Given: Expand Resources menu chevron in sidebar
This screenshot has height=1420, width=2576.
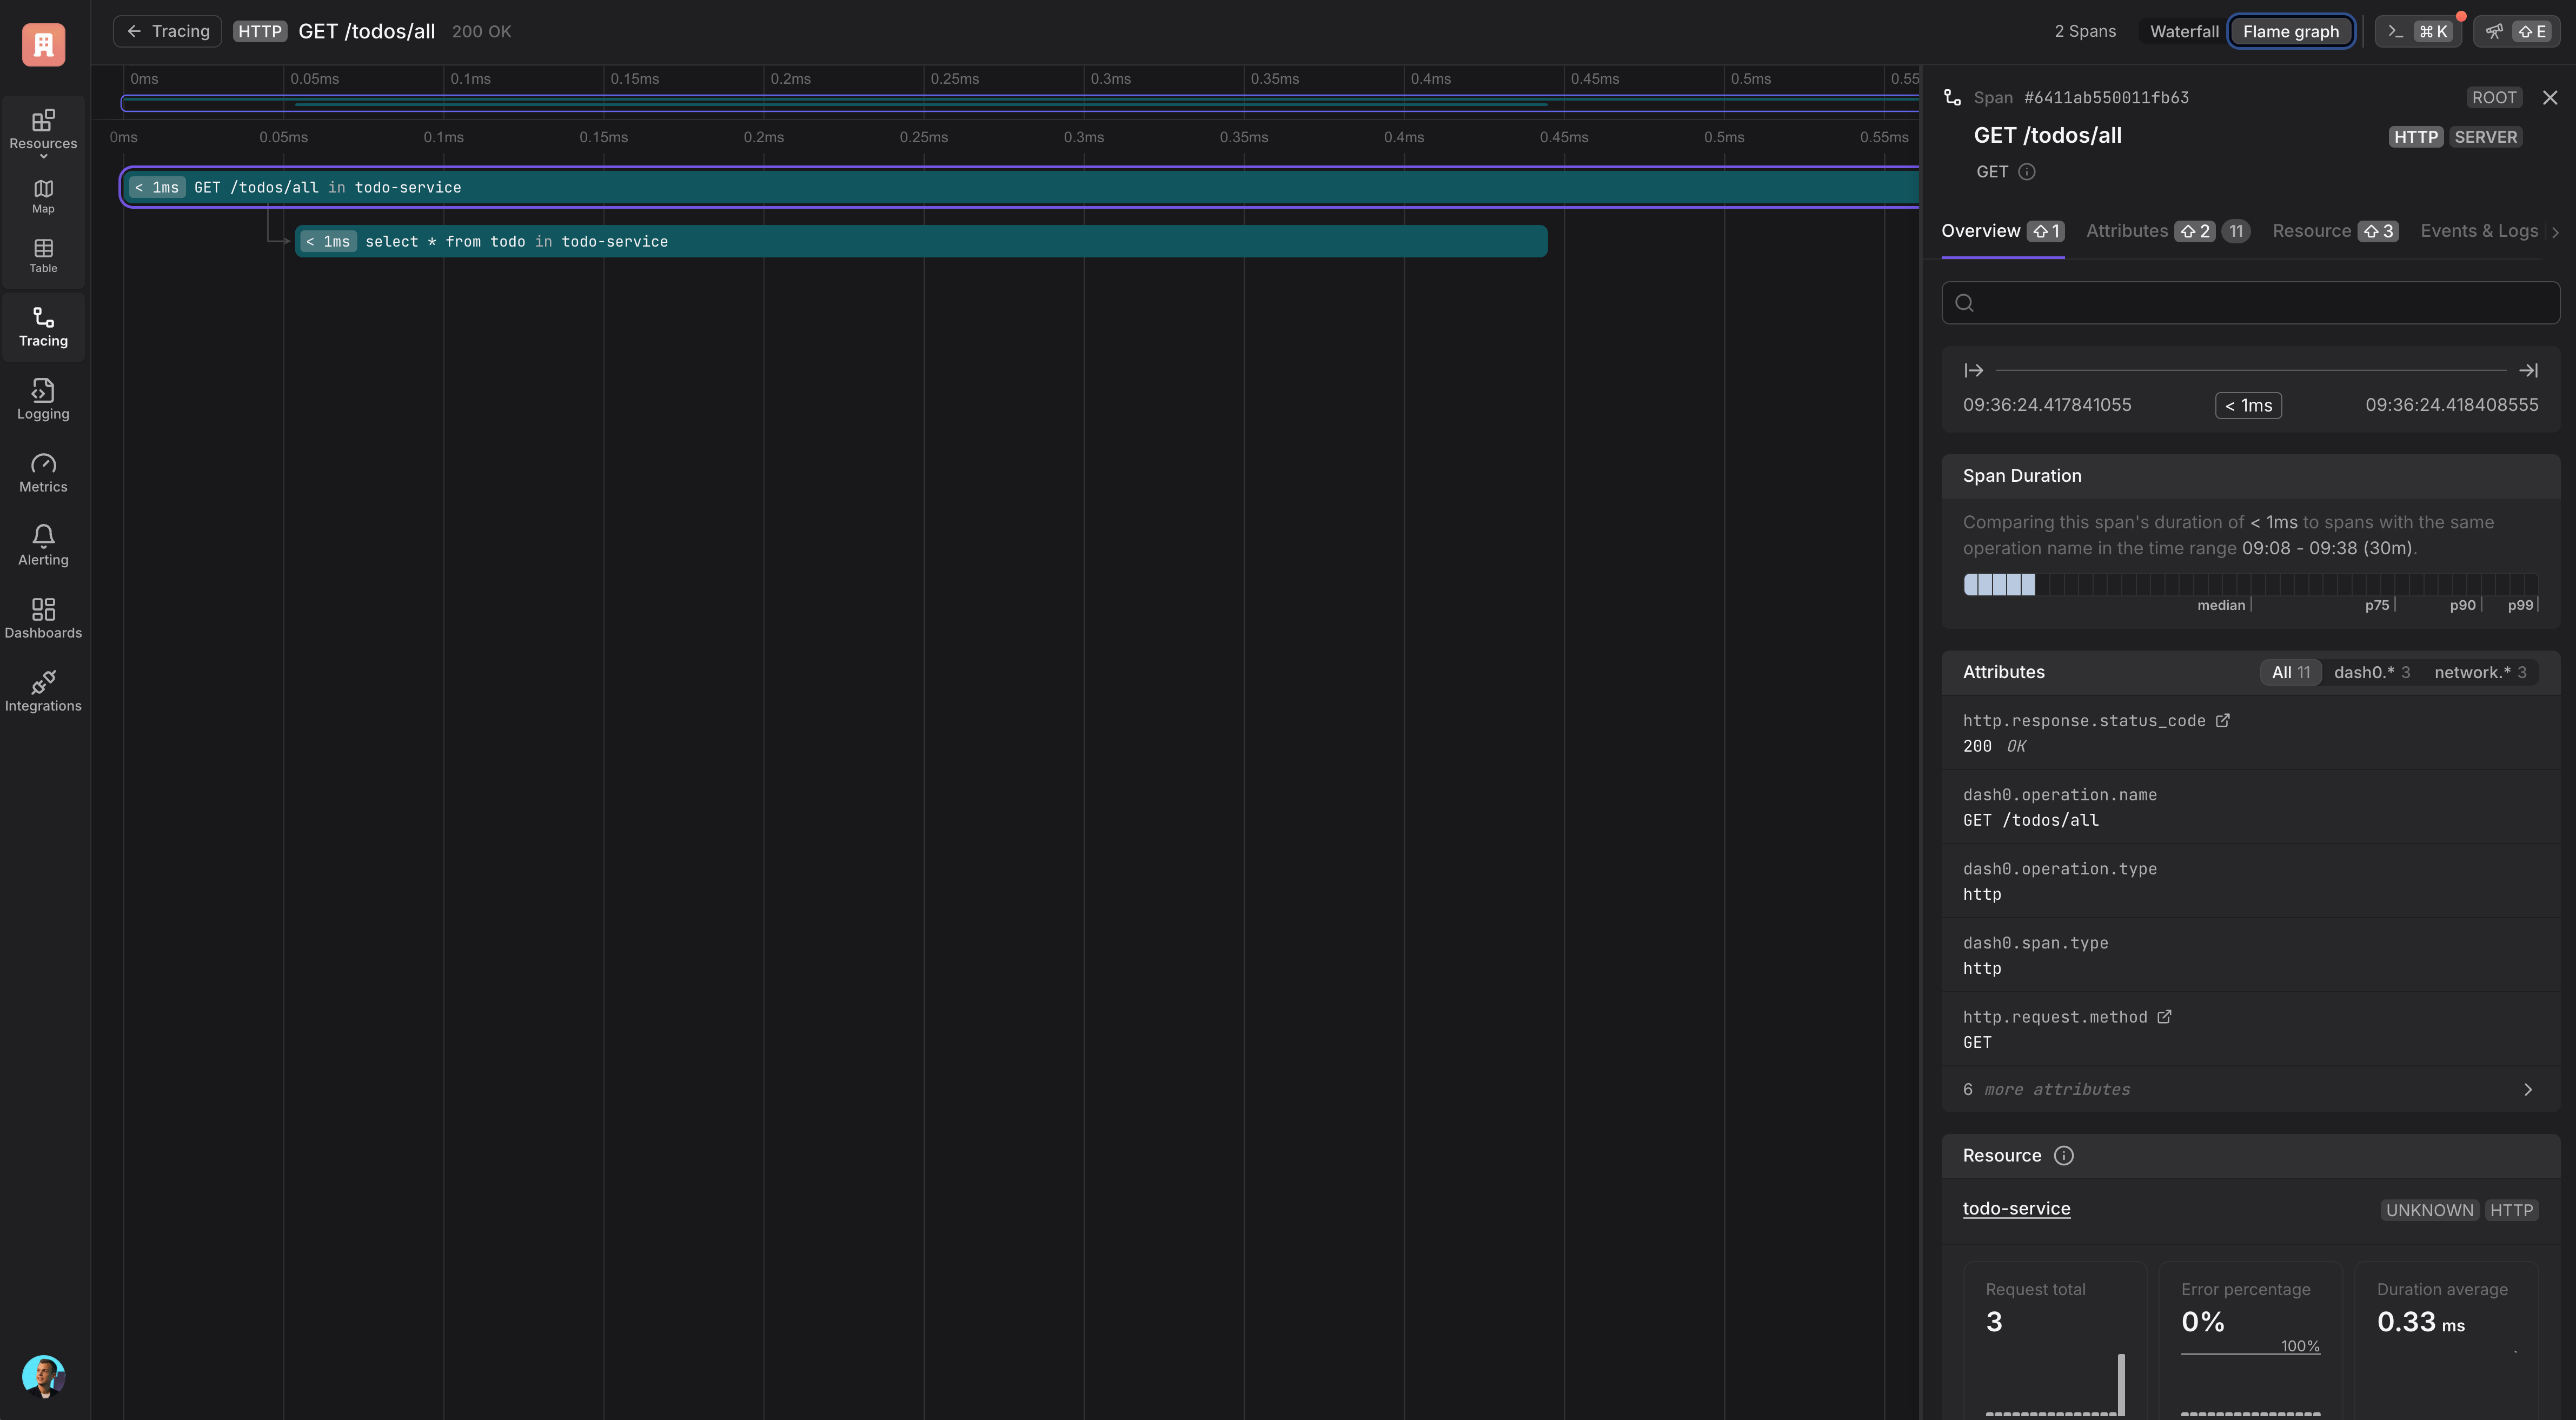Looking at the screenshot, I should tap(43, 156).
